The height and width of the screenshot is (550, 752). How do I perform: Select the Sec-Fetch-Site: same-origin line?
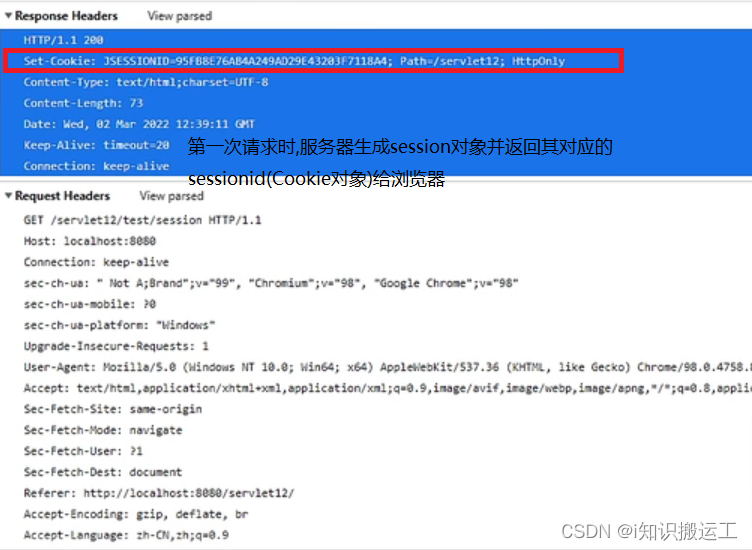click(x=113, y=409)
